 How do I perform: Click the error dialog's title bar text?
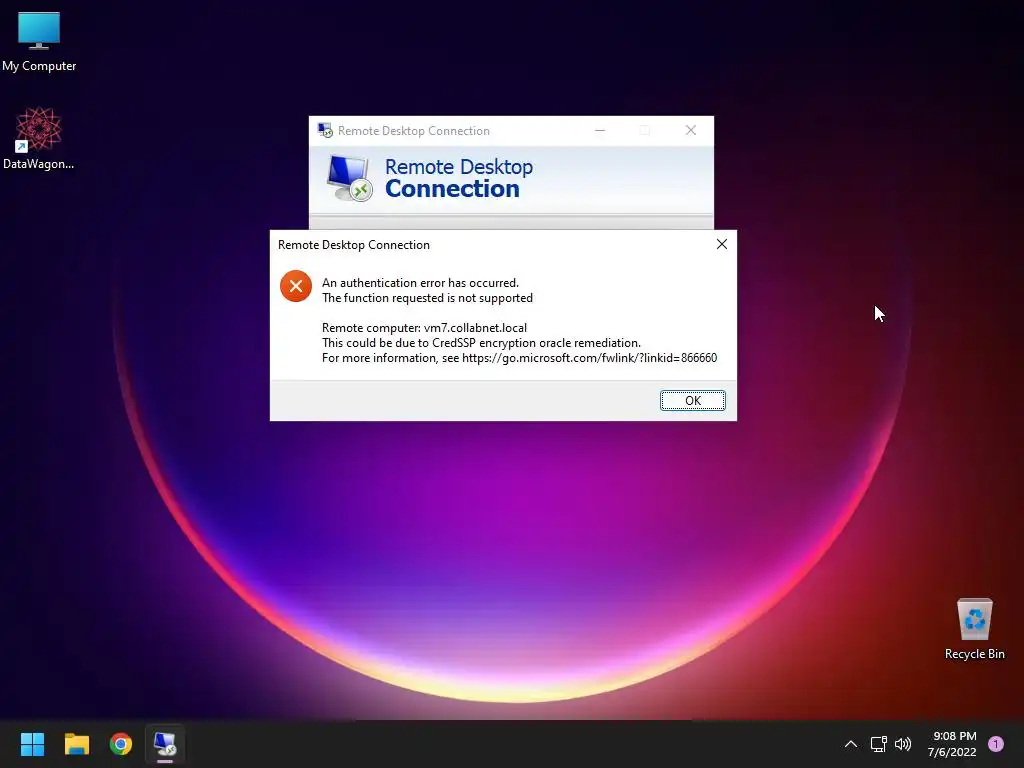(x=354, y=245)
